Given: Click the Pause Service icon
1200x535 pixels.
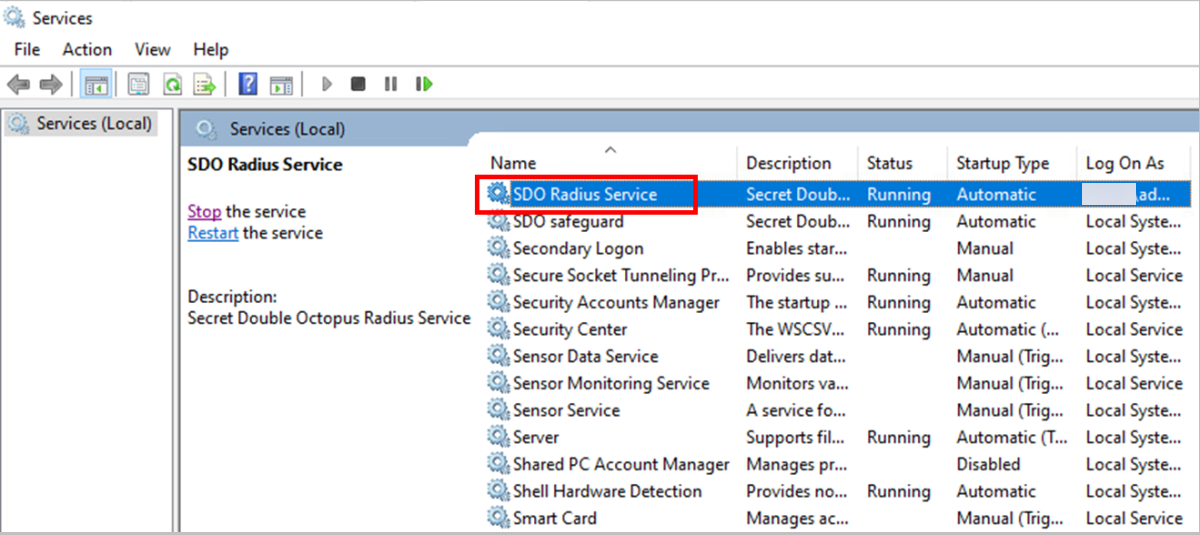Looking at the screenshot, I should coord(390,85).
